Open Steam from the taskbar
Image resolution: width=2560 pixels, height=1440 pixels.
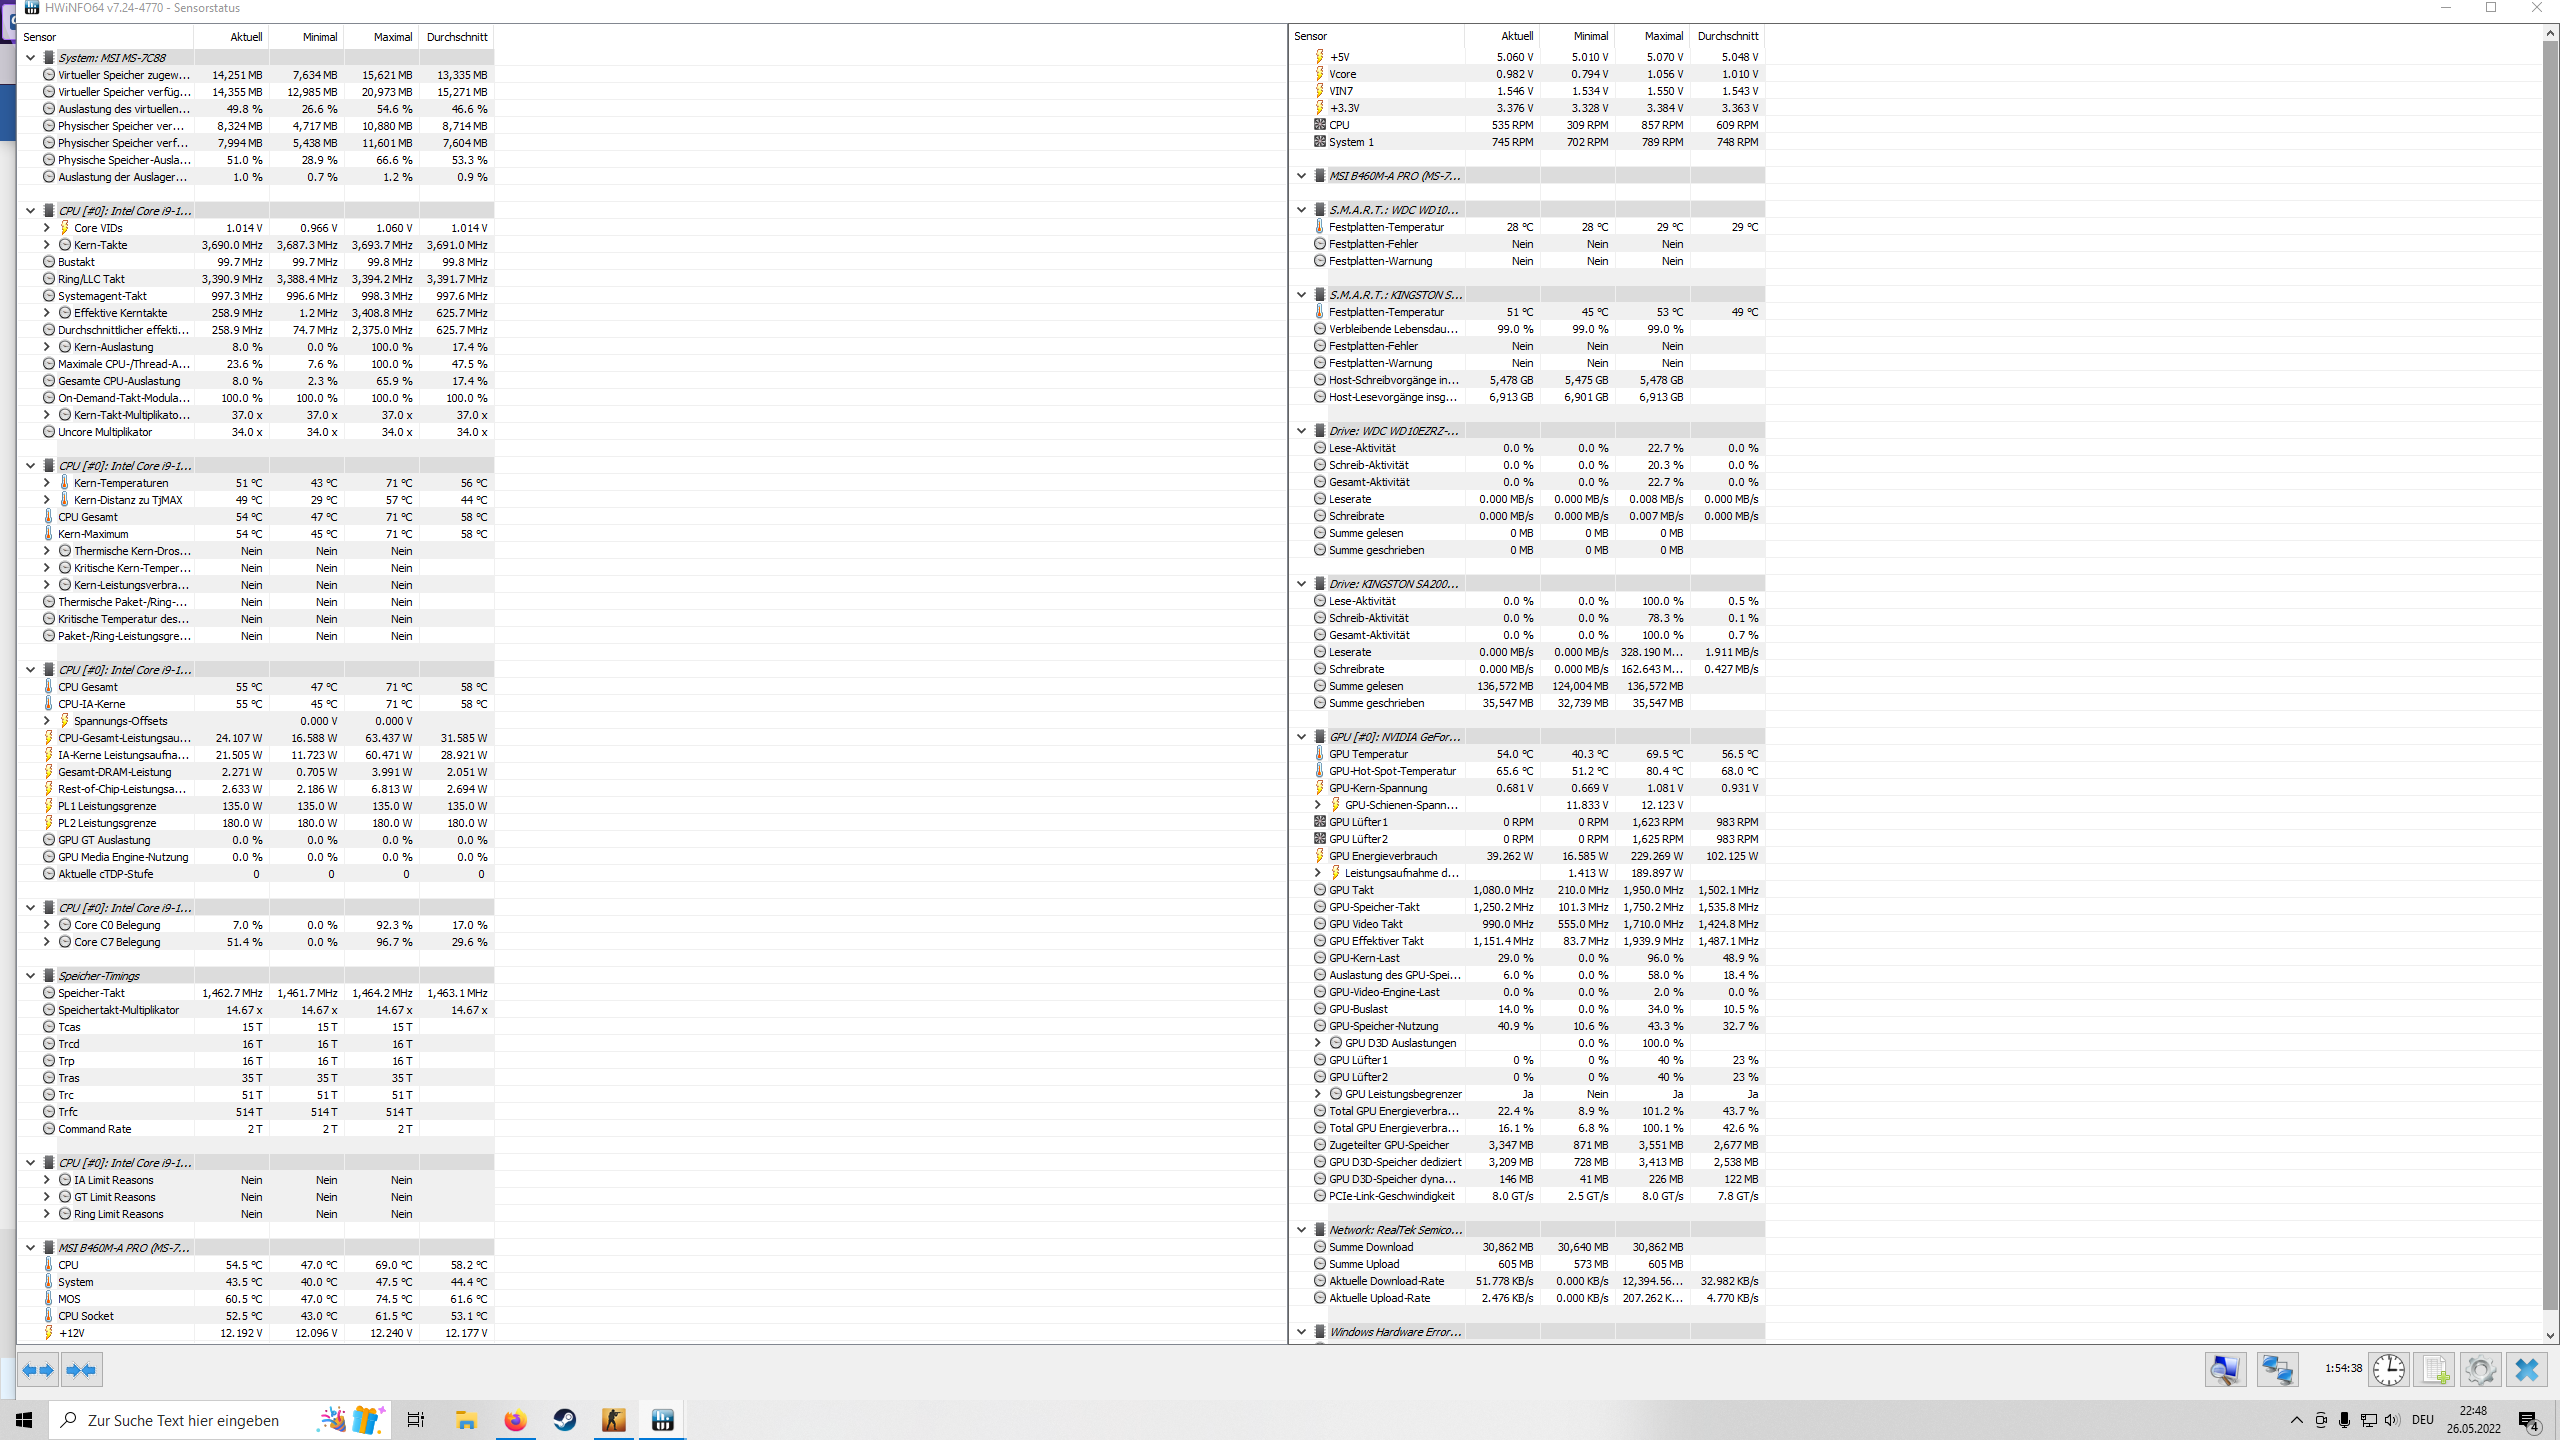[564, 1420]
